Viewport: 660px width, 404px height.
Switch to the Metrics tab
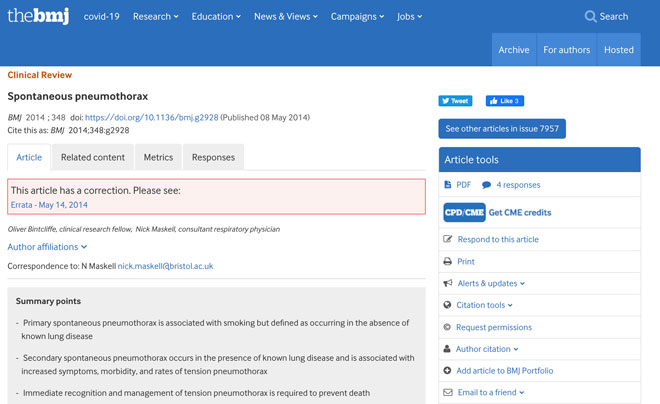coord(158,157)
